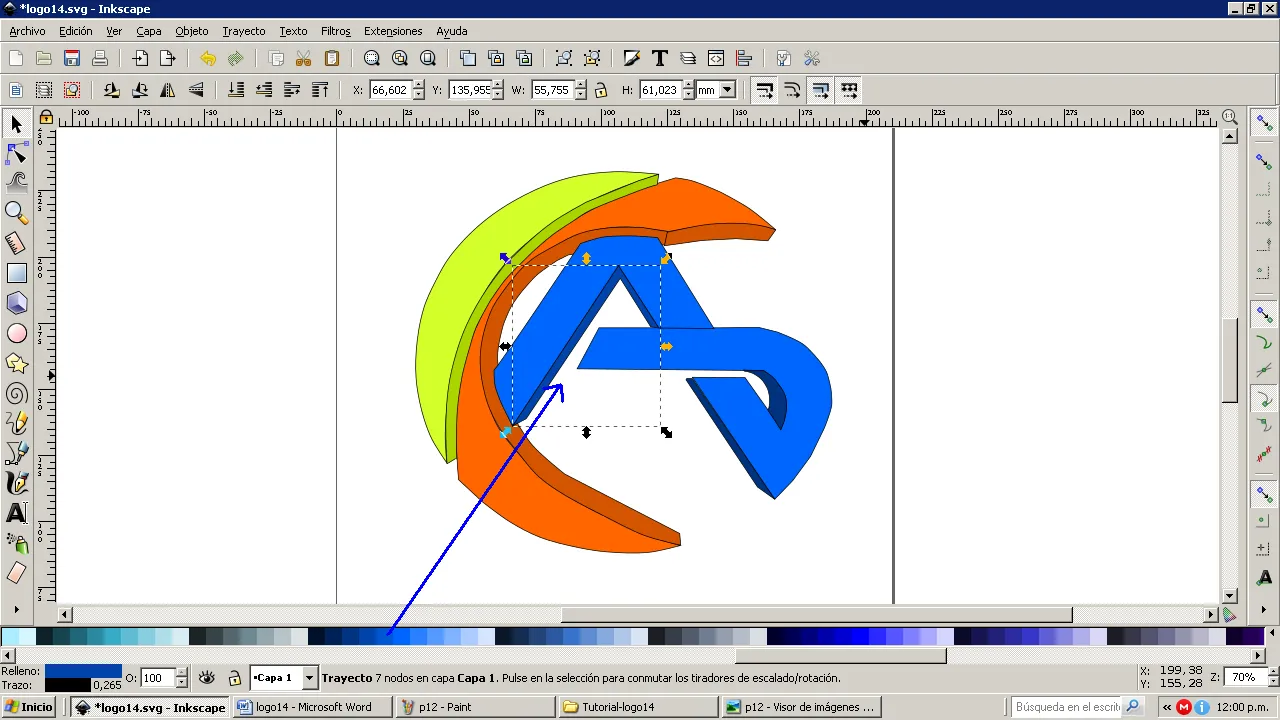Screen dimensions: 1280x720
Task: Increase opacity O stepper
Action: click(x=181, y=673)
